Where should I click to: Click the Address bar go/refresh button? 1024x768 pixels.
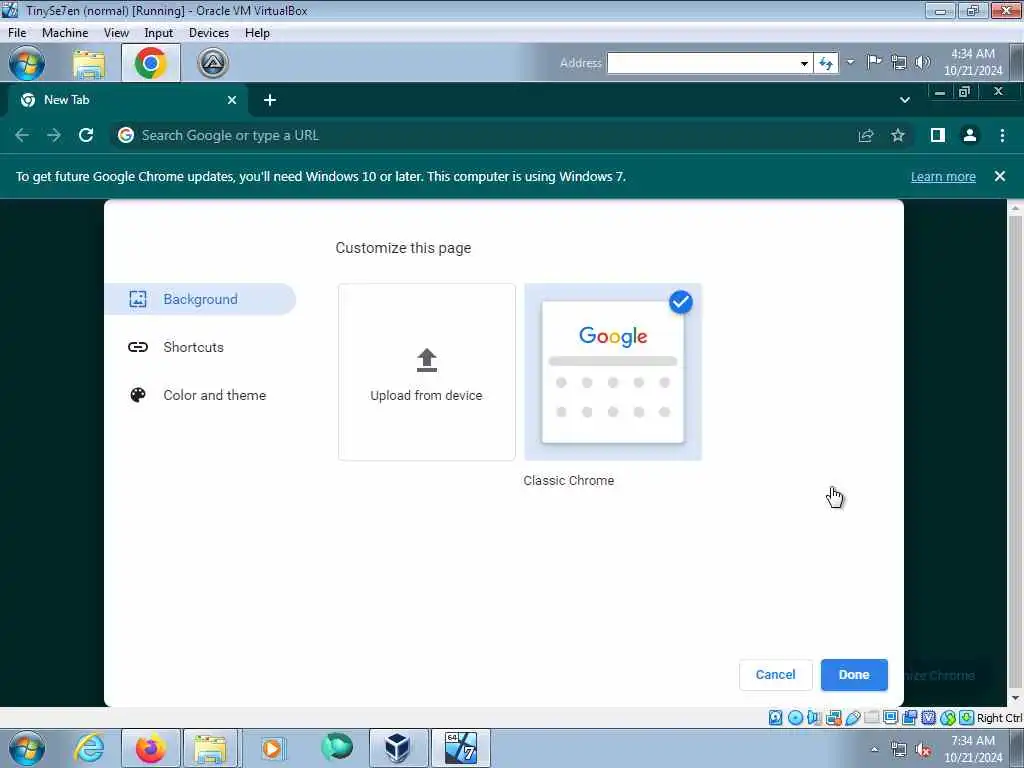pos(826,63)
